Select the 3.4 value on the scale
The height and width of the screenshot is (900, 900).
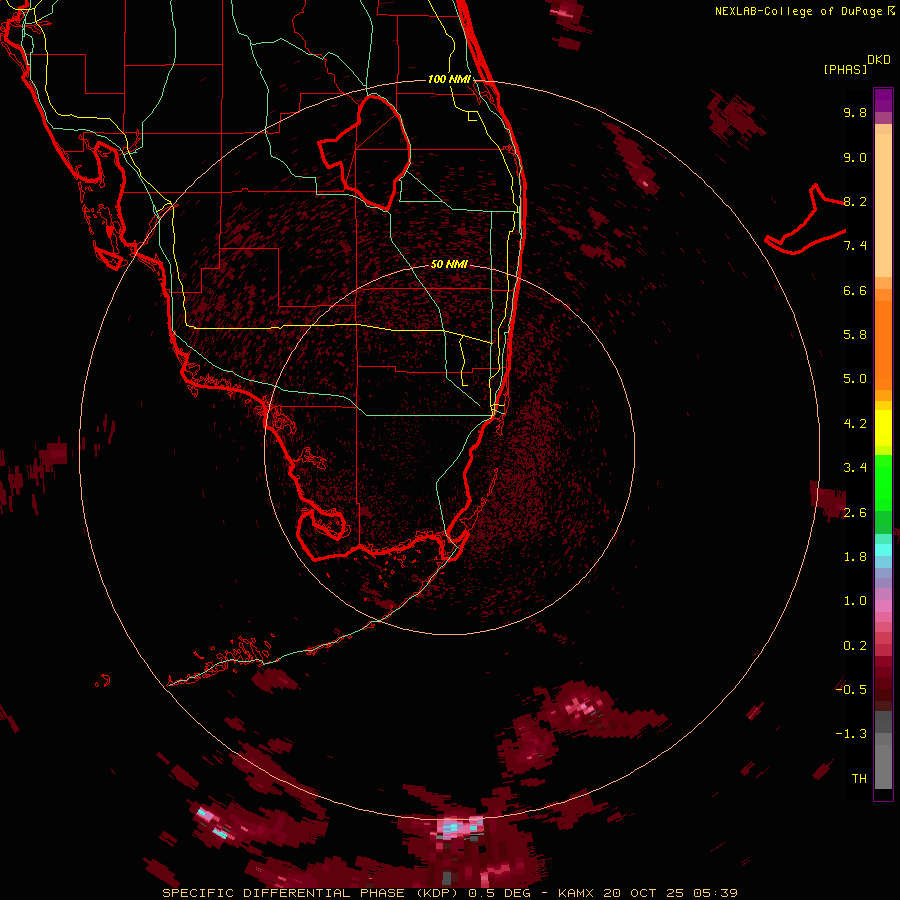click(855, 468)
